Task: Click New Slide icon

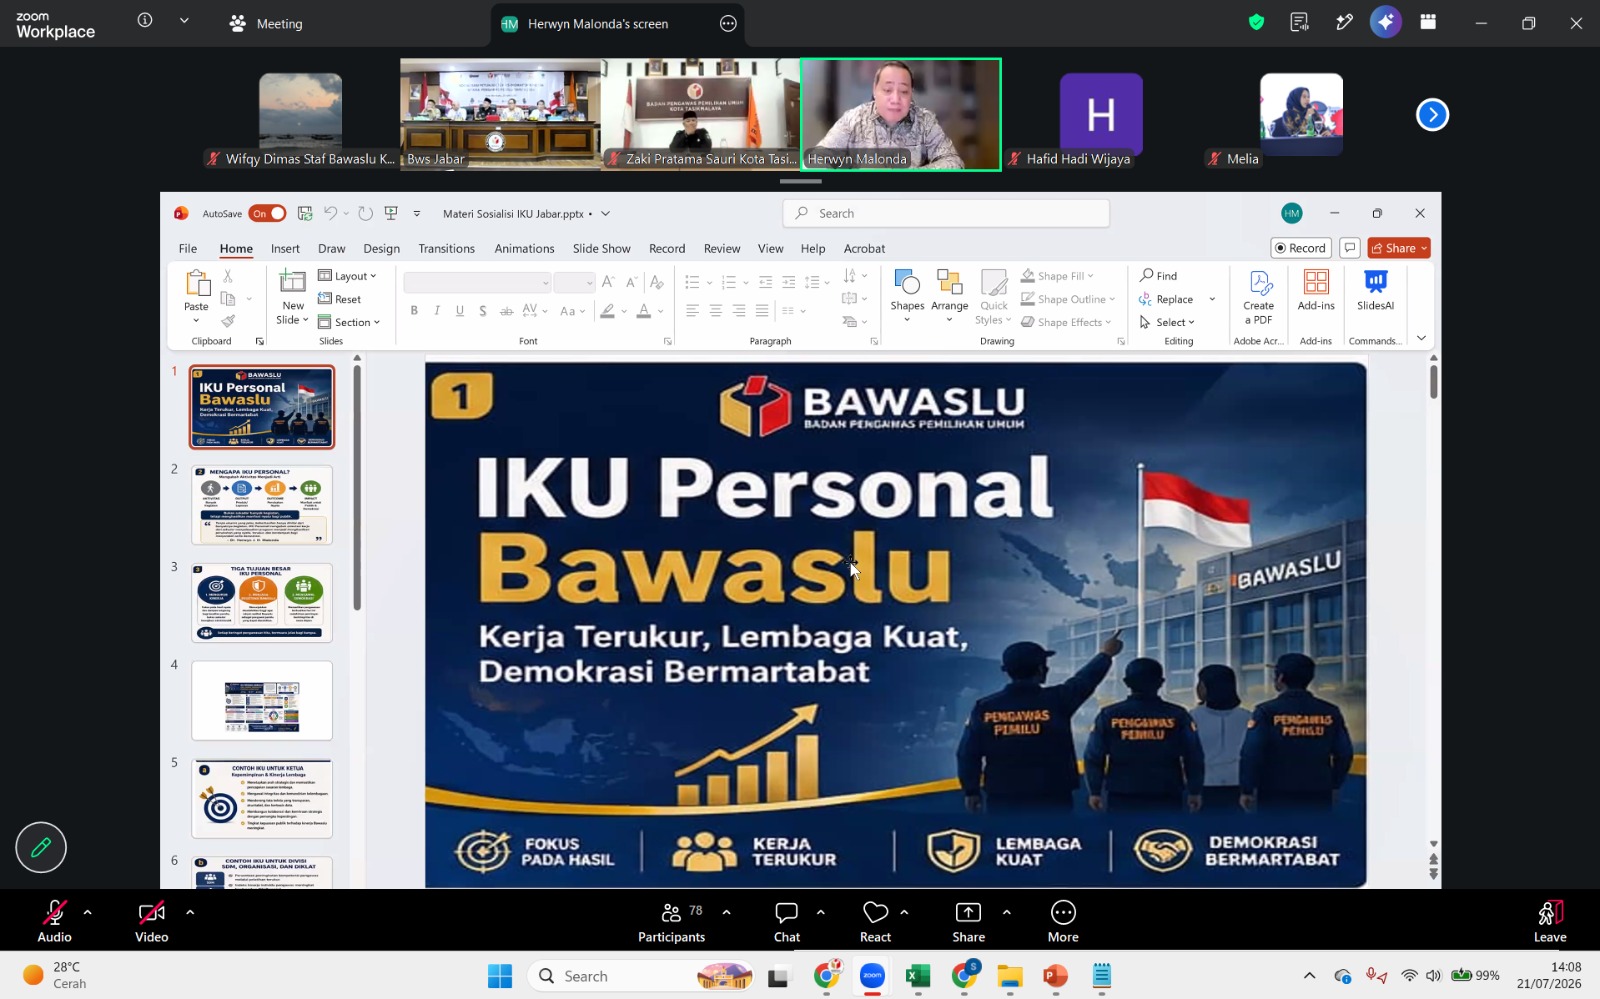Action: point(292,284)
